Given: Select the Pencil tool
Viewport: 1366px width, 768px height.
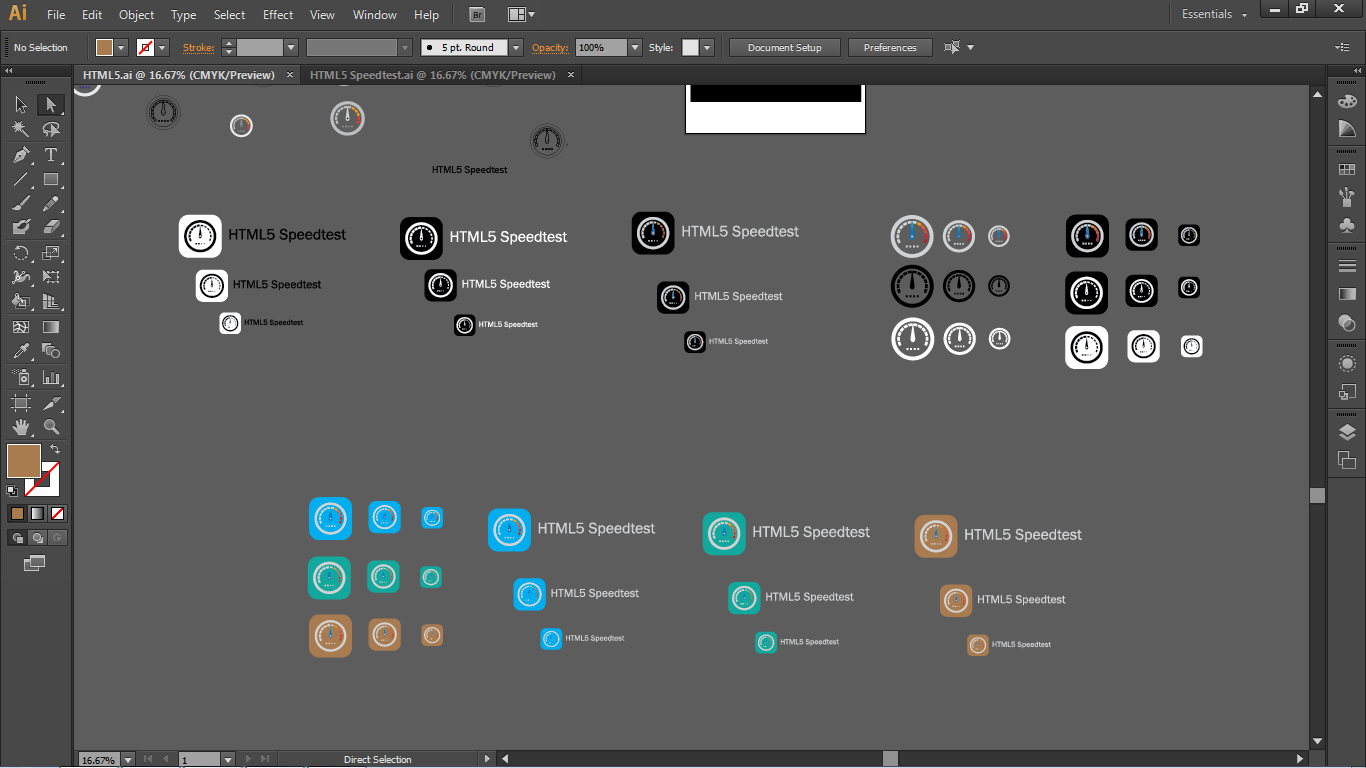Looking at the screenshot, I should pyautogui.click(x=51, y=204).
